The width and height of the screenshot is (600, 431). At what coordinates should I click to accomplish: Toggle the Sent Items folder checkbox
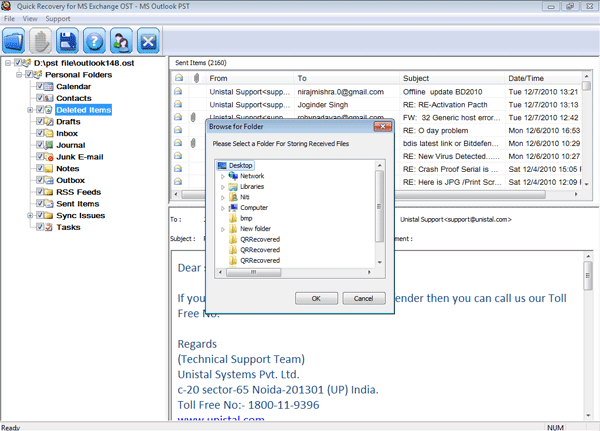pyautogui.click(x=40, y=204)
